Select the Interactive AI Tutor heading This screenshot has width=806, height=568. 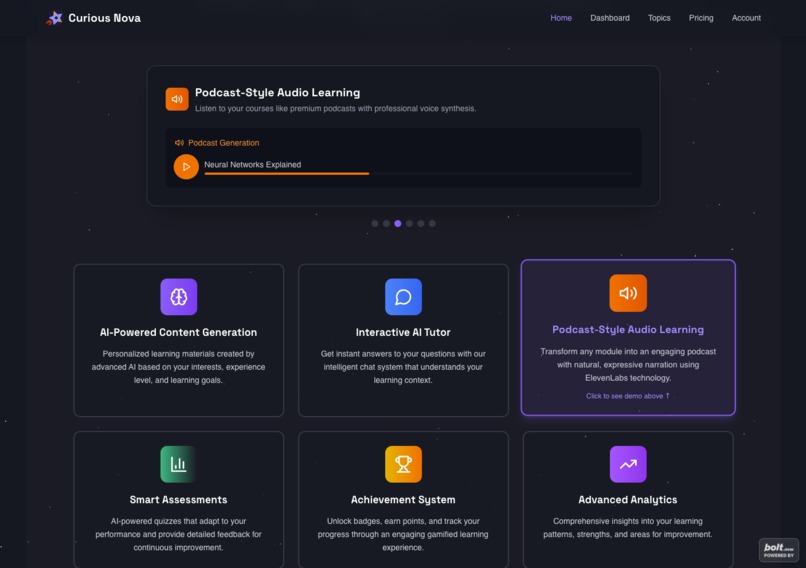pyautogui.click(x=403, y=333)
